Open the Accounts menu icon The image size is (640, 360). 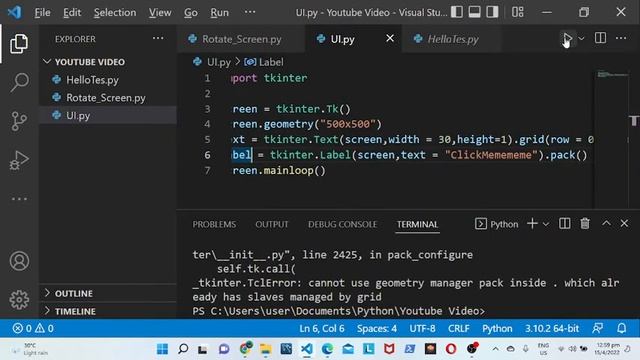click(x=19, y=261)
